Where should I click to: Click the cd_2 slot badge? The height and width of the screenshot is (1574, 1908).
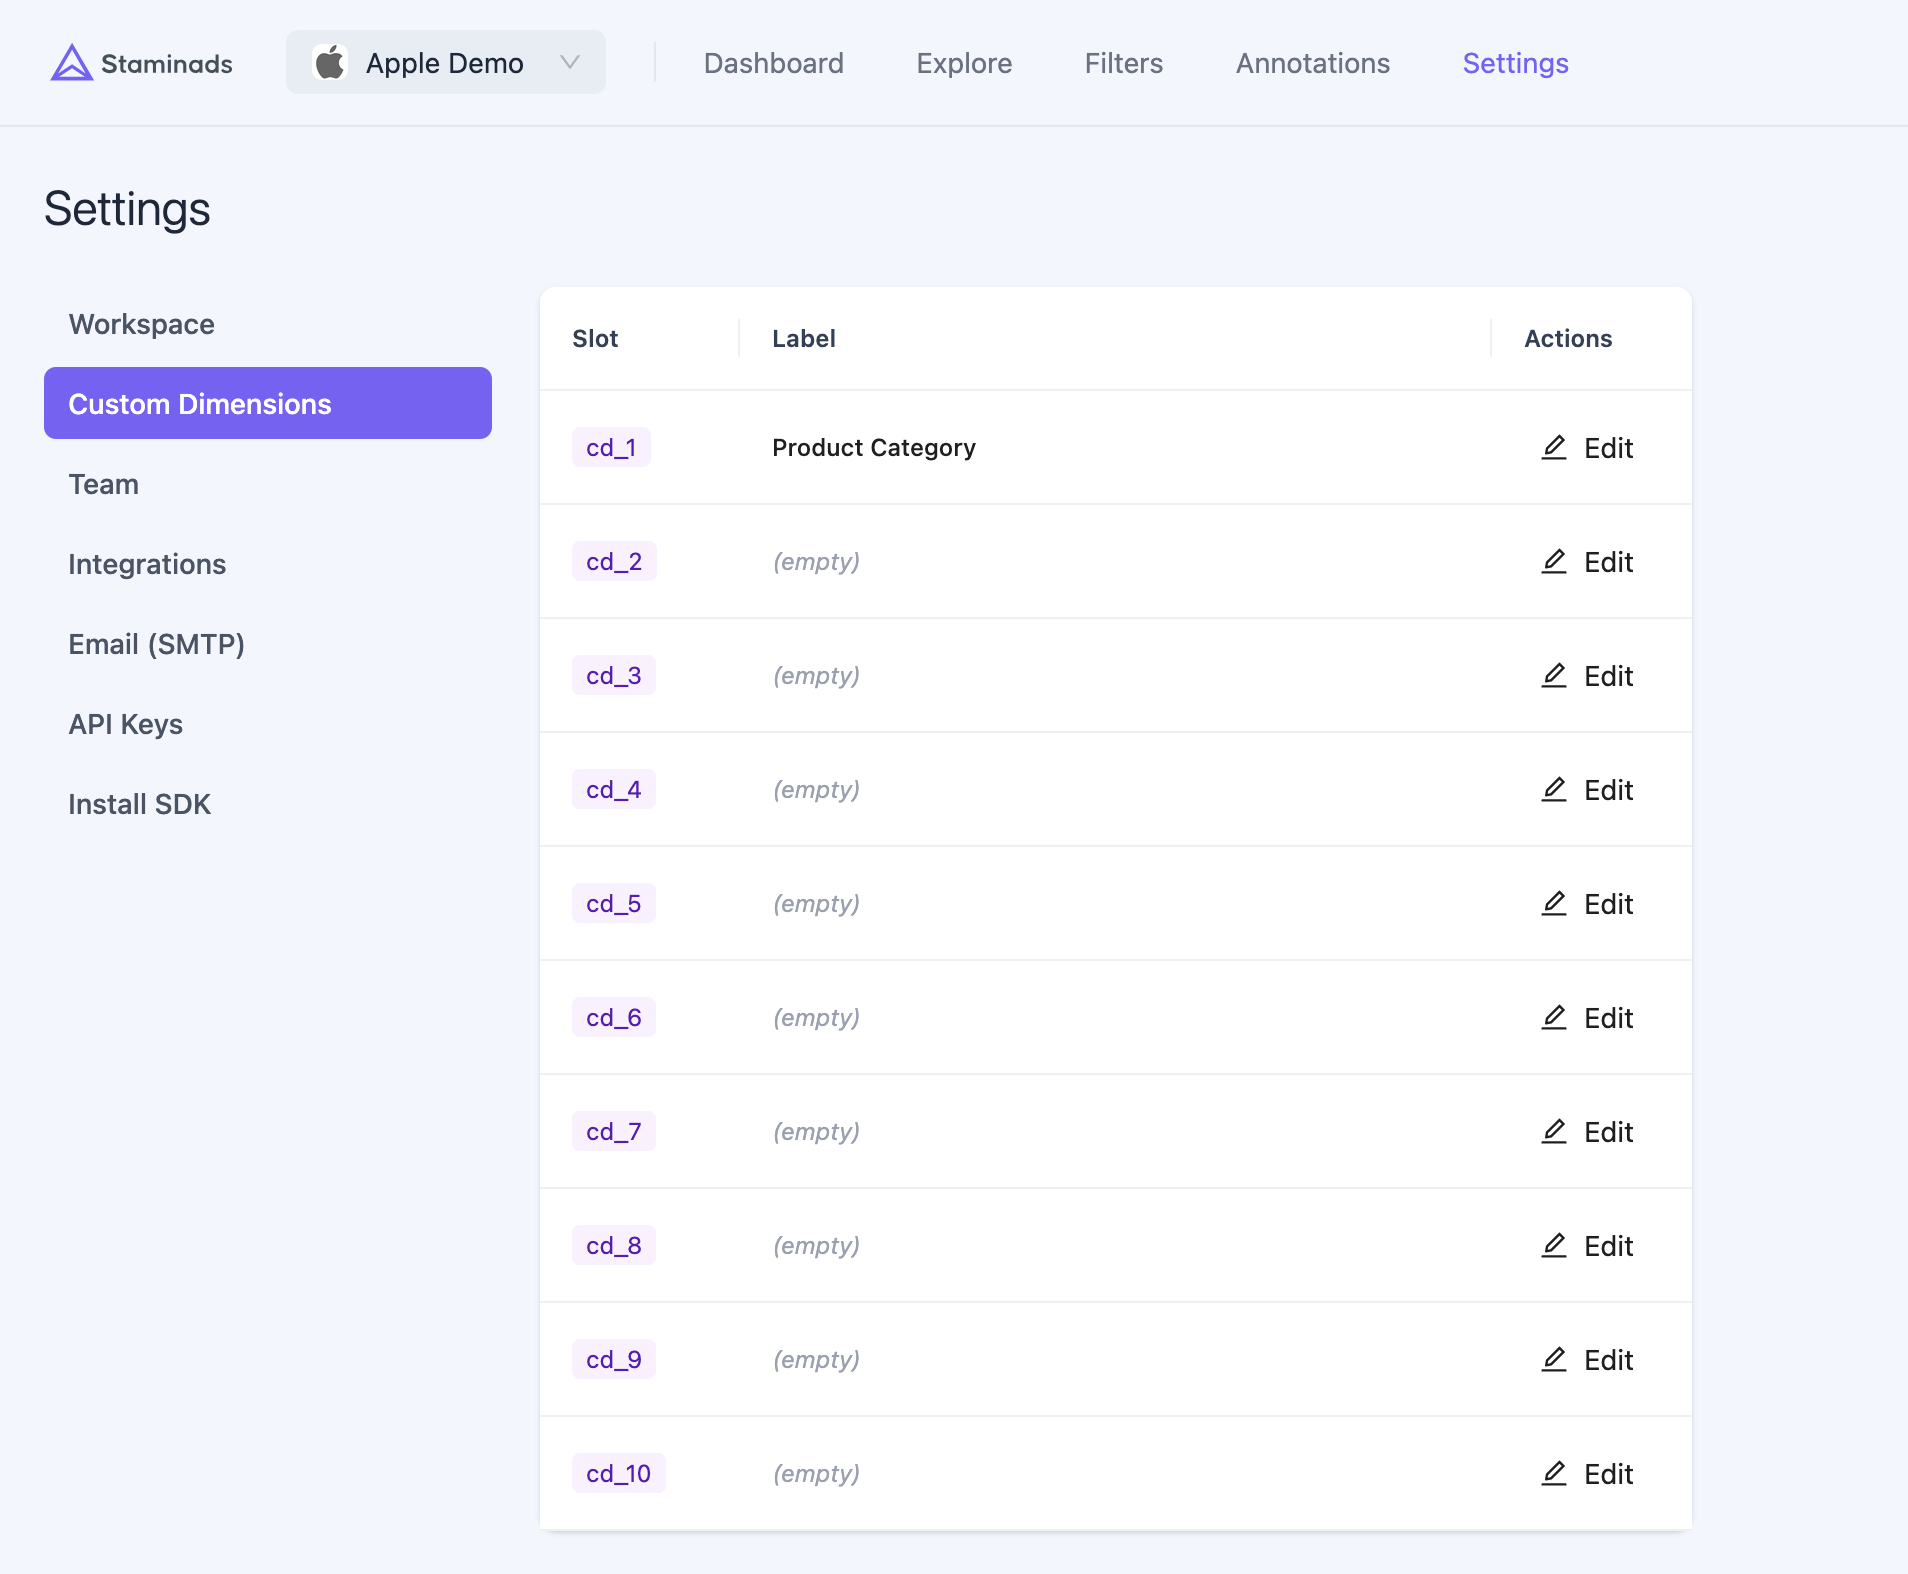tap(614, 561)
